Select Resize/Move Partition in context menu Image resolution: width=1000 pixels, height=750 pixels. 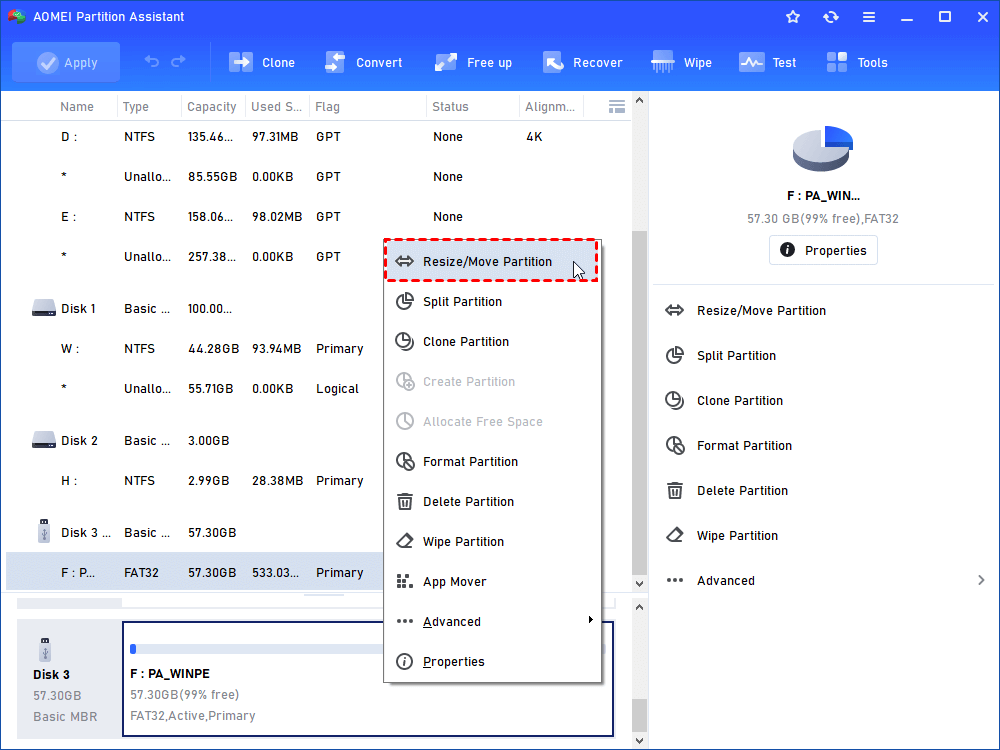tap(491, 261)
